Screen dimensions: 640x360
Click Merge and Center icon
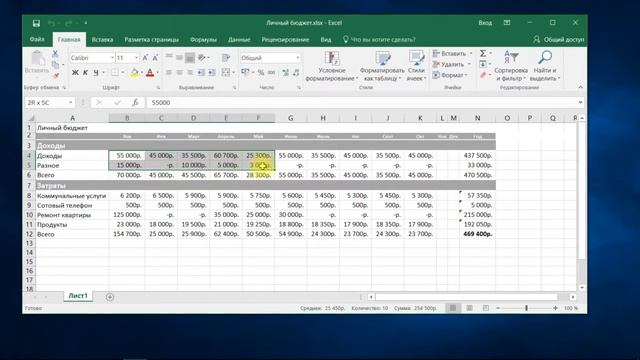point(226,73)
